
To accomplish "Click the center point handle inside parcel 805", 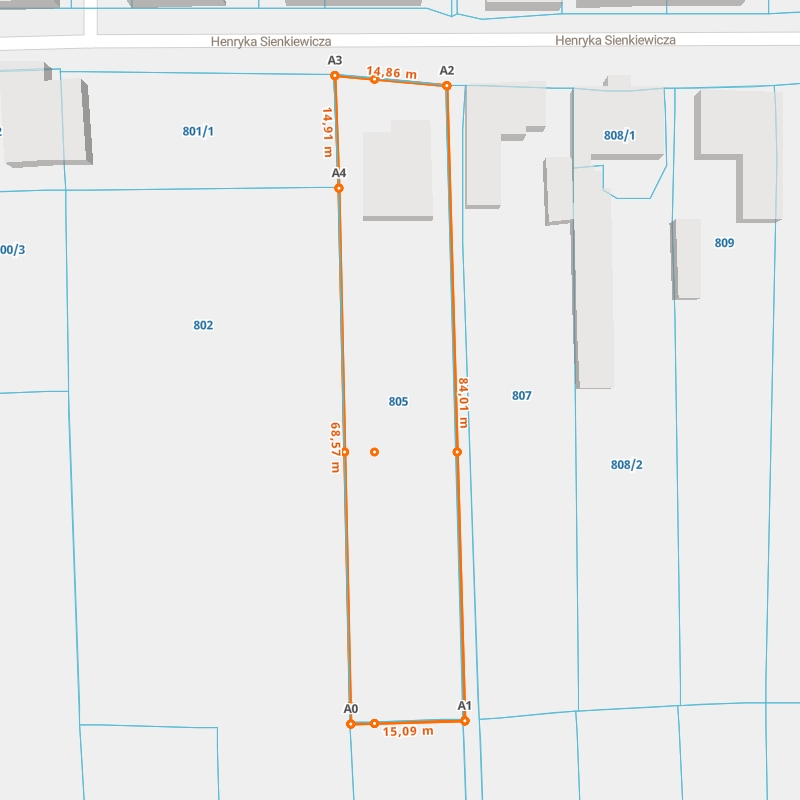I will coord(374,452).
